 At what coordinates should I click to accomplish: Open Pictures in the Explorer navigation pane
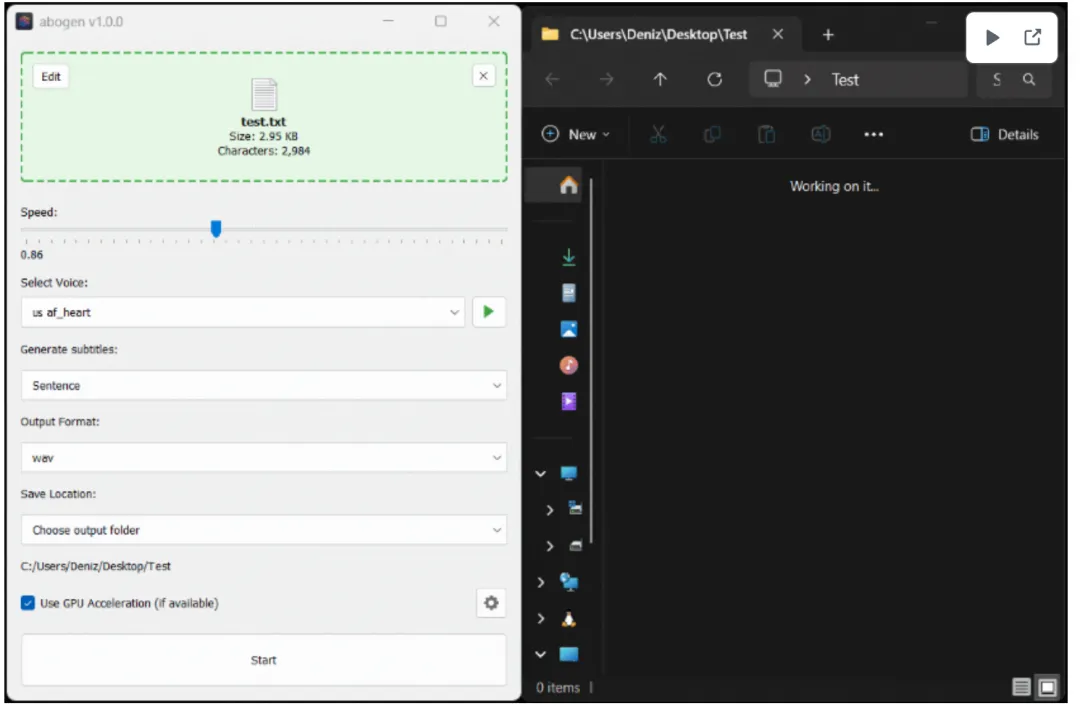point(568,329)
